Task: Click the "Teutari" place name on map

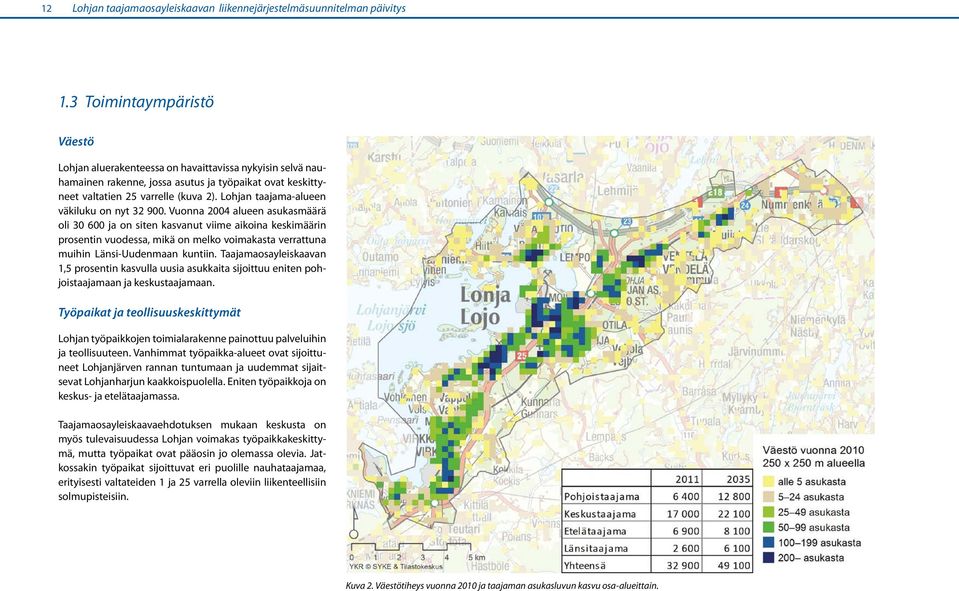Action: [x=466, y=529]
